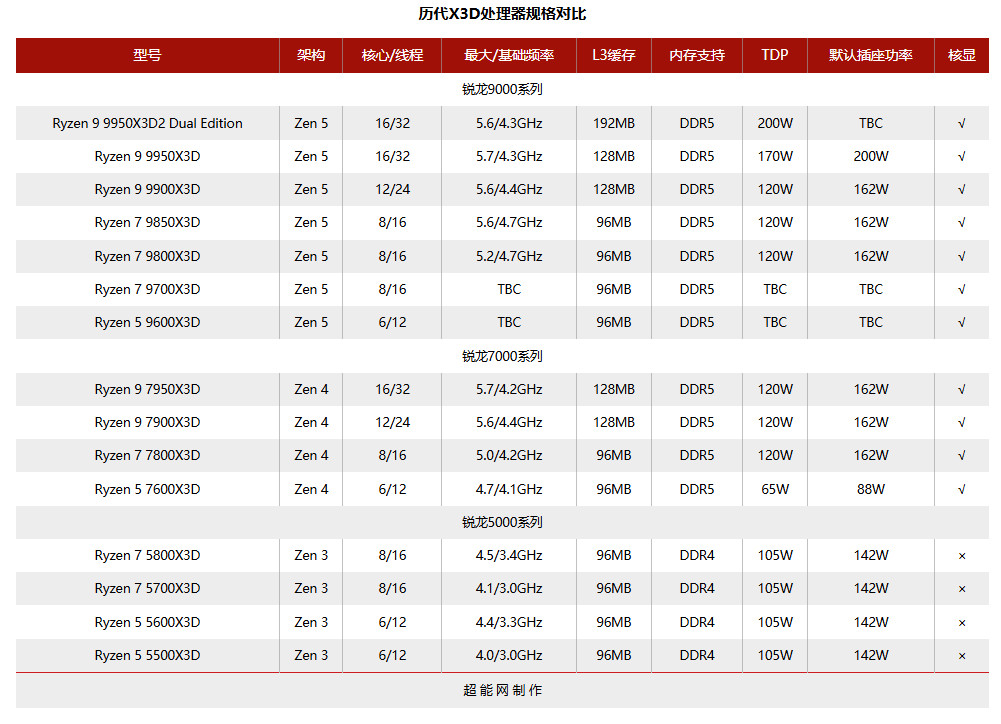Toggle the √ mark for Ryzen 5 7600X3D

click(x=961, y=489)
